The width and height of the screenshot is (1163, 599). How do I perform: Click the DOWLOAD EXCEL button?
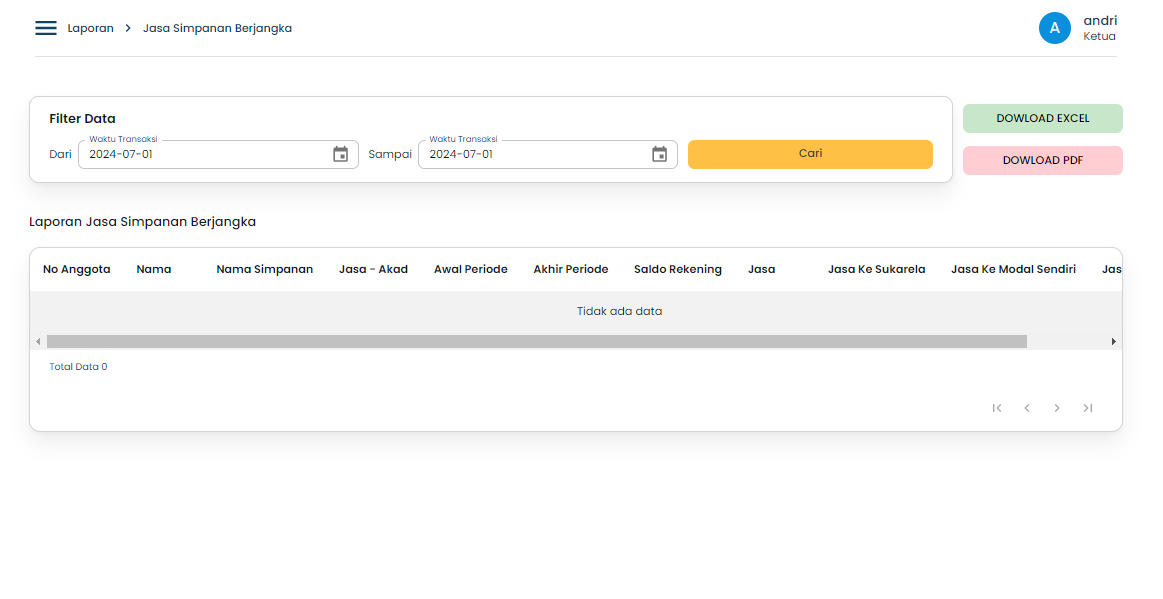pos(1042,118)
